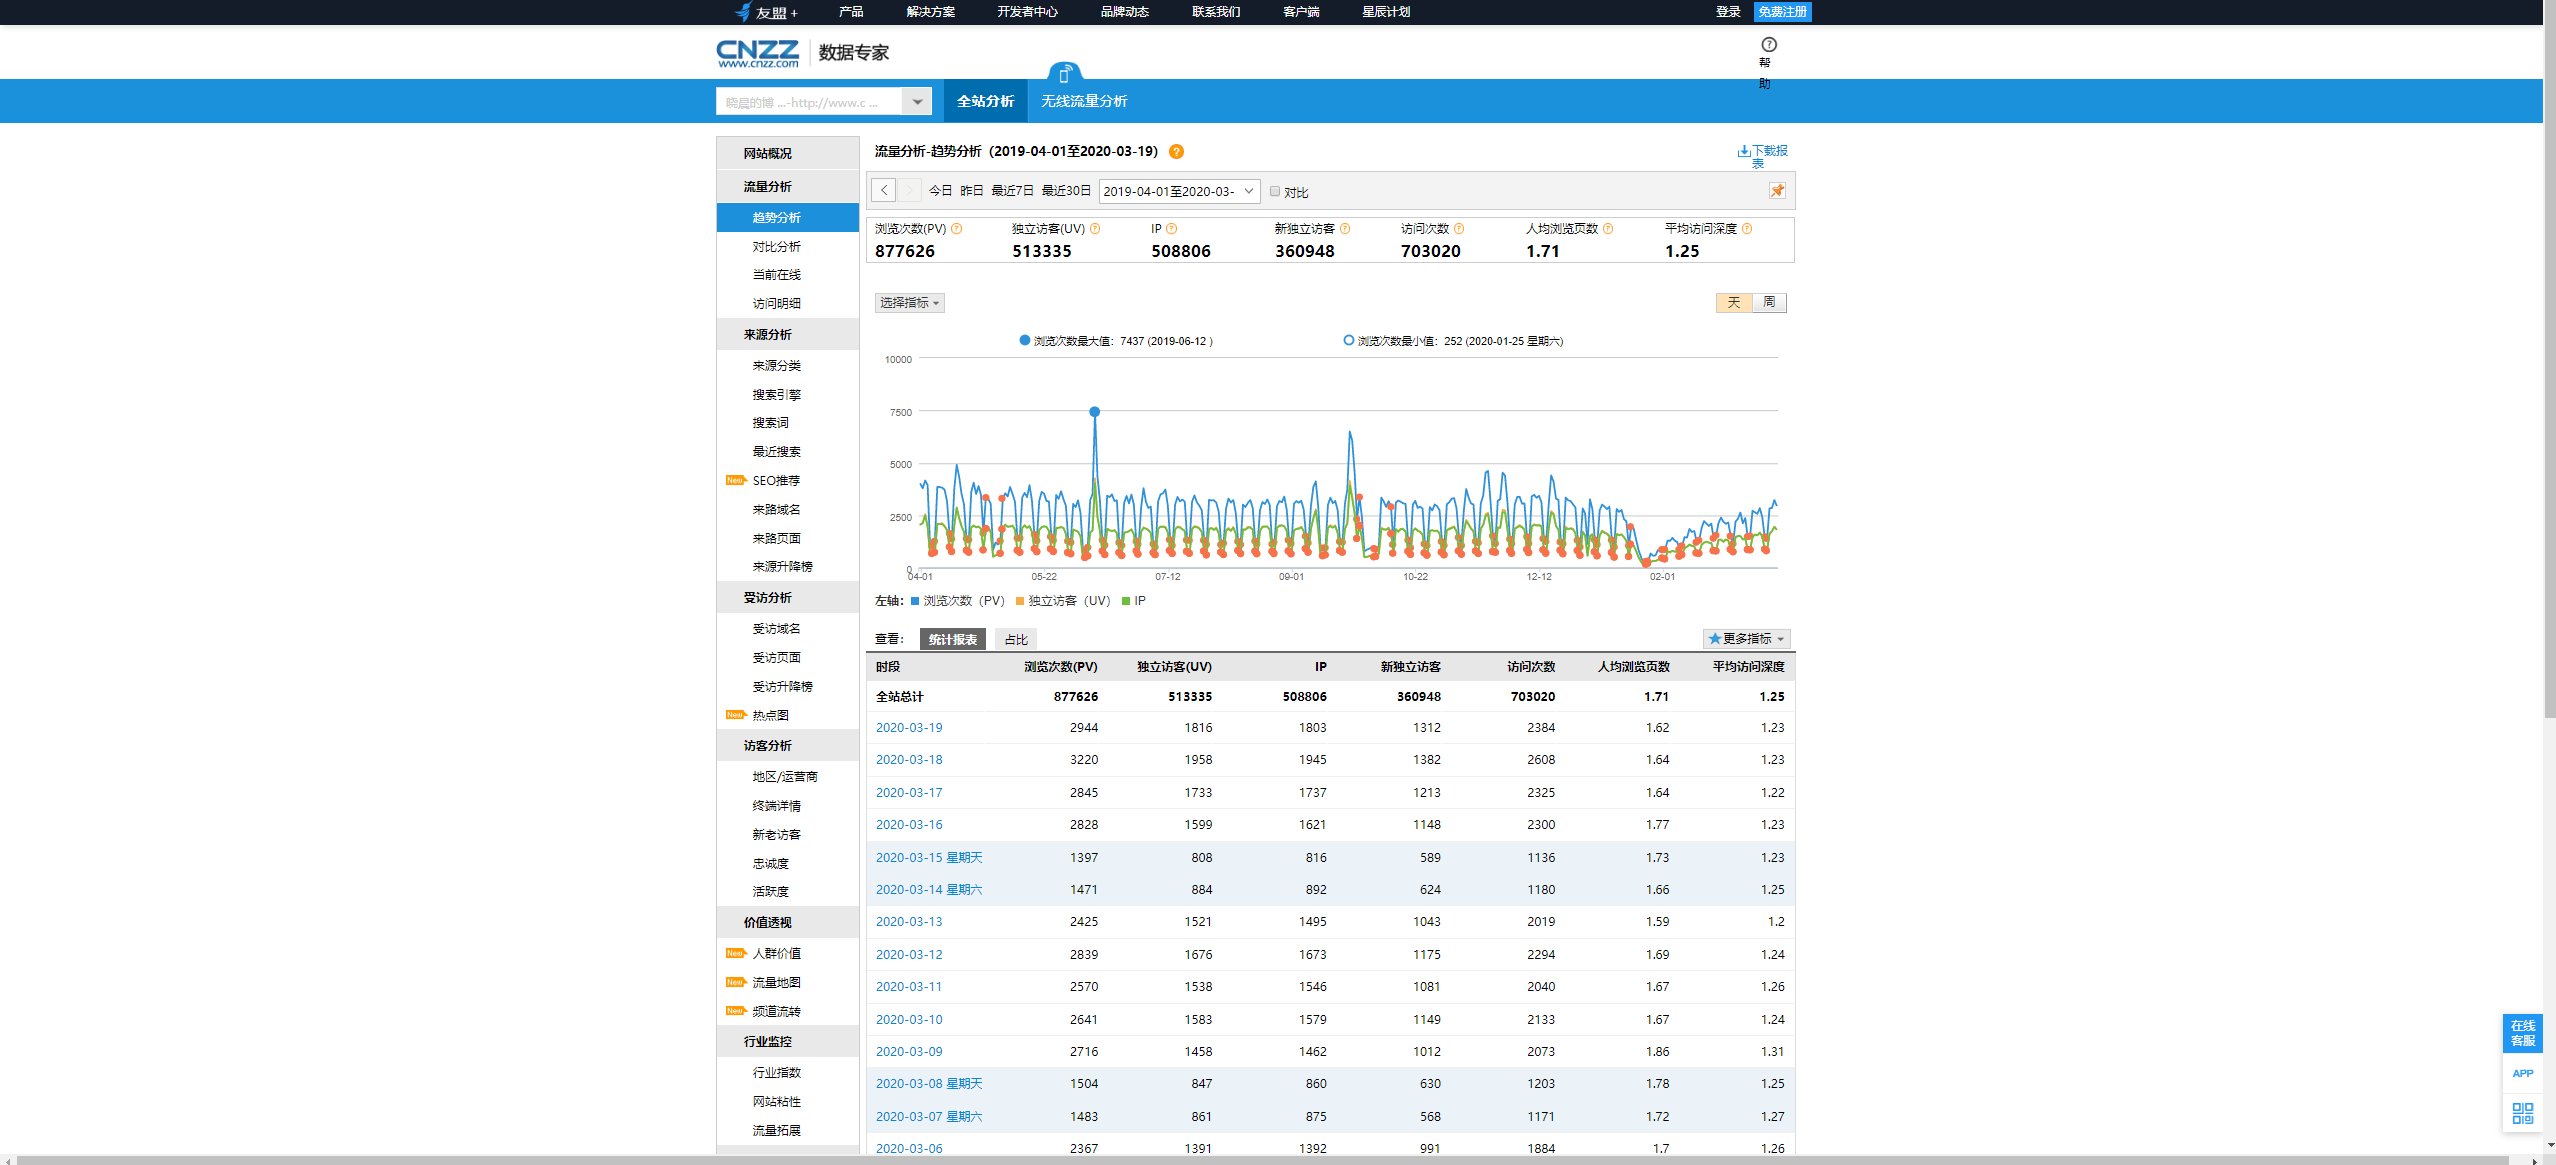
Task: Click help icon next to 平均访问深度
Action: coord(1747,229)
